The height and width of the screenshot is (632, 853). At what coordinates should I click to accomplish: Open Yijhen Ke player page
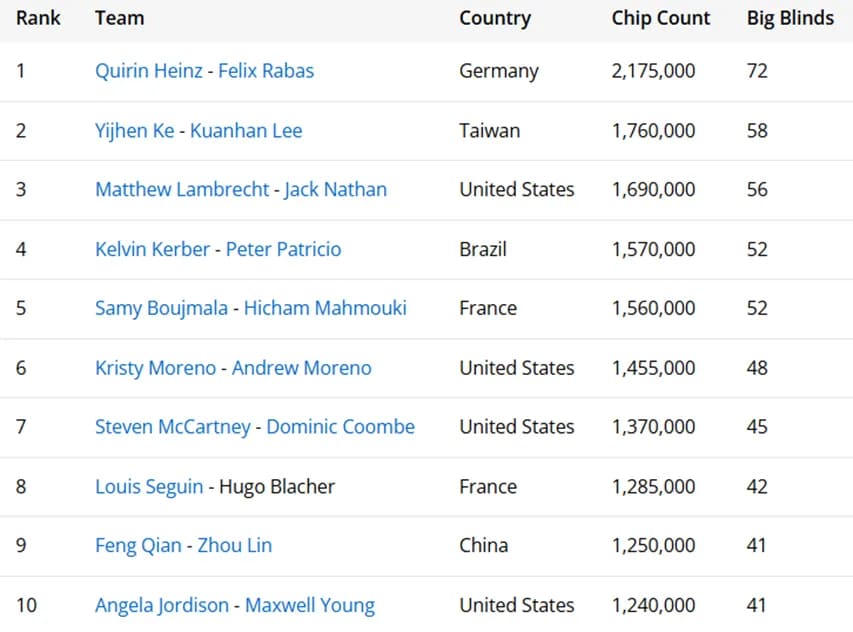134,131
